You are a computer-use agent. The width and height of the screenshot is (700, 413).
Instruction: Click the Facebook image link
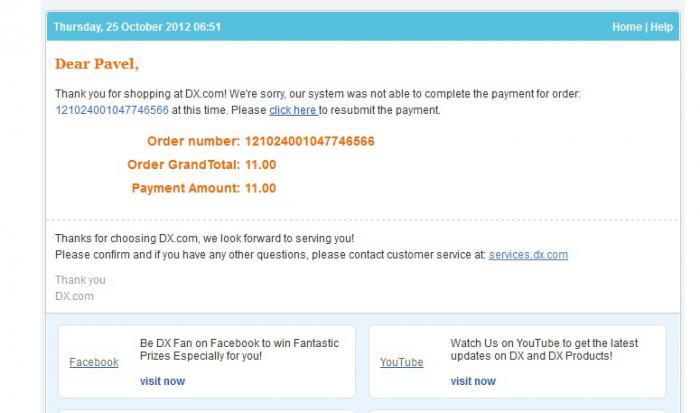point(94,362)
